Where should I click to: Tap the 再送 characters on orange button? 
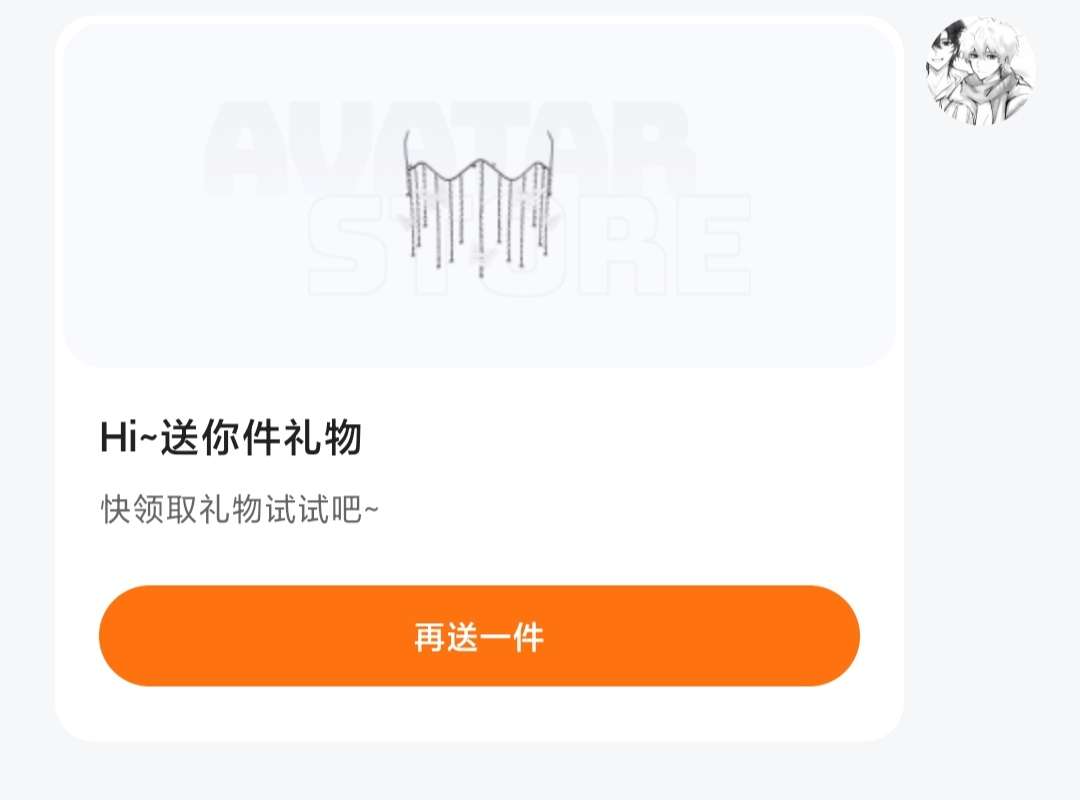point(446,636)
